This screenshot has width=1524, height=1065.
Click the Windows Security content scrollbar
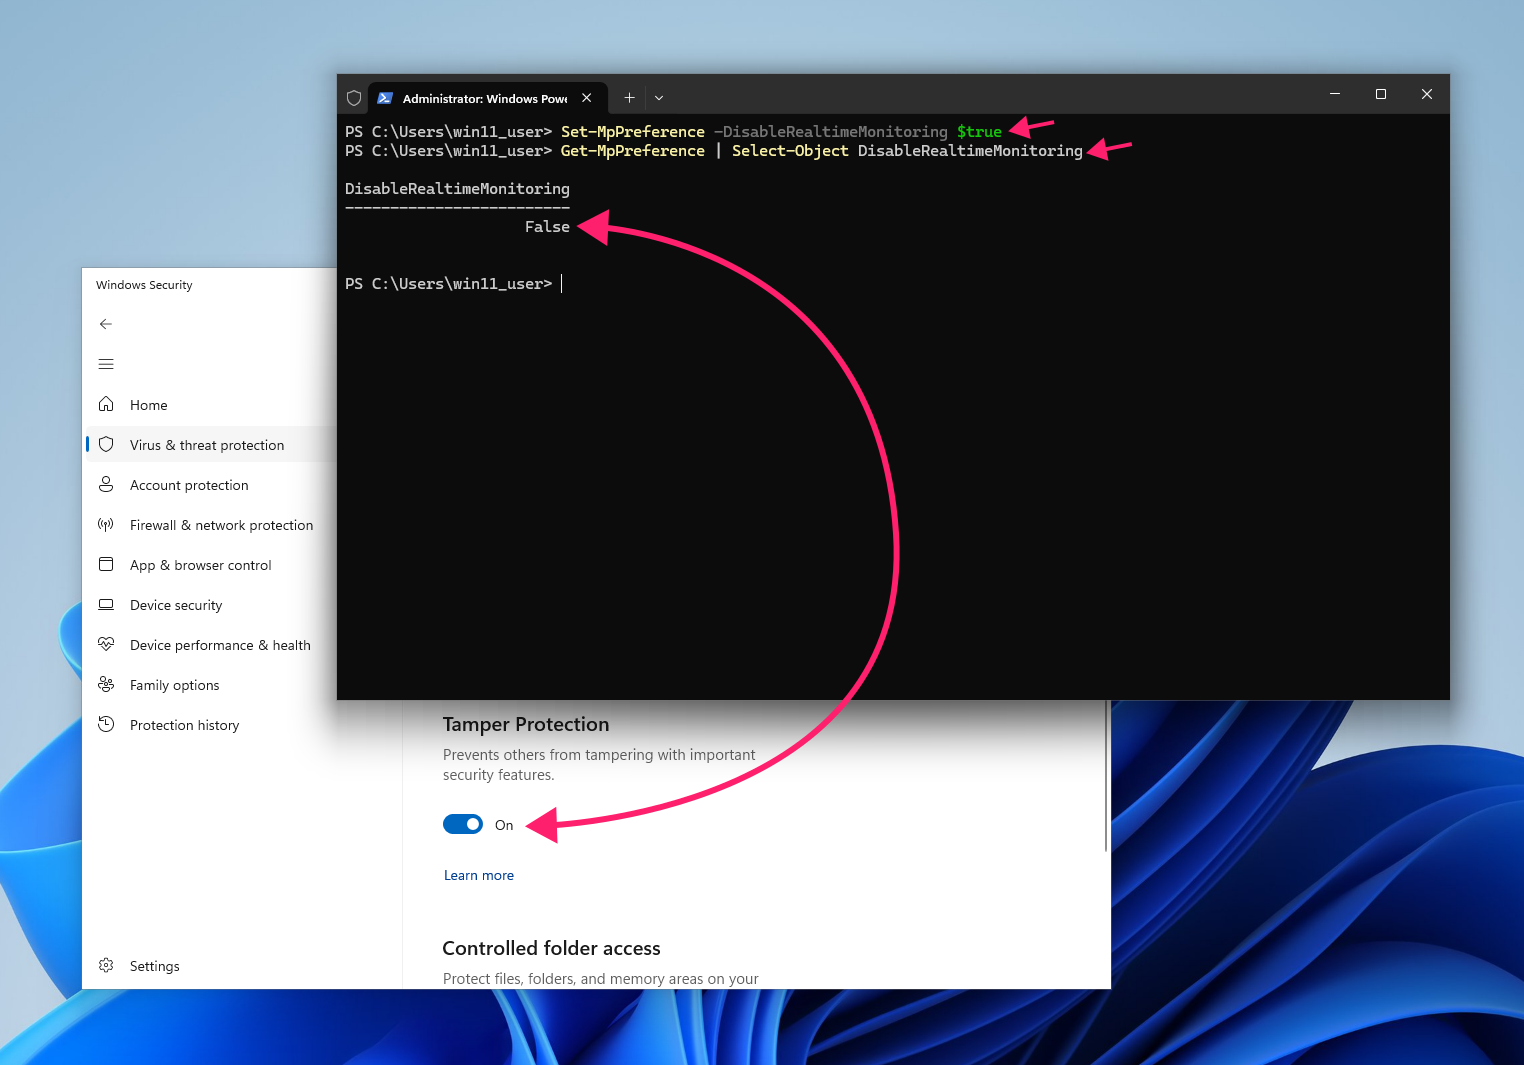pos(1106,776)
